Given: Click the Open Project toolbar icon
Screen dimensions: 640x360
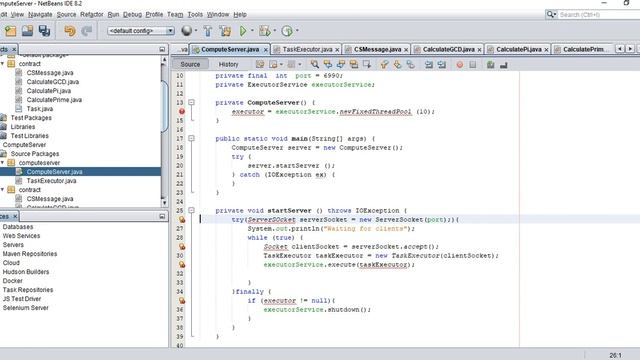Looking at the screenshot, I should 27,31.
